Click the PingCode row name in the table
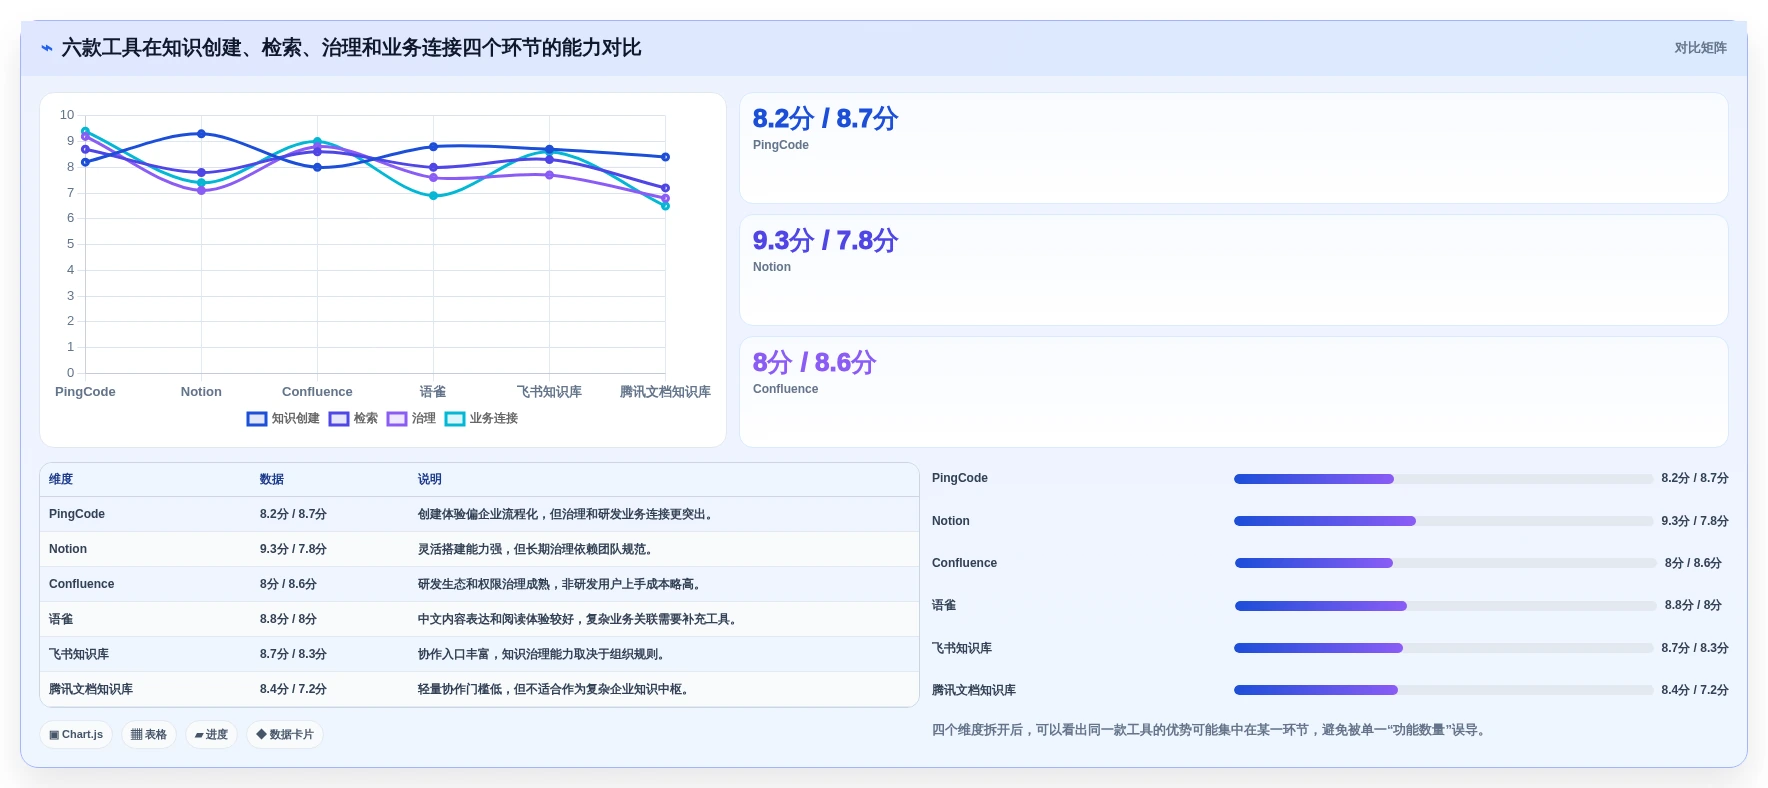1768x788 pixels. point(77,514)
